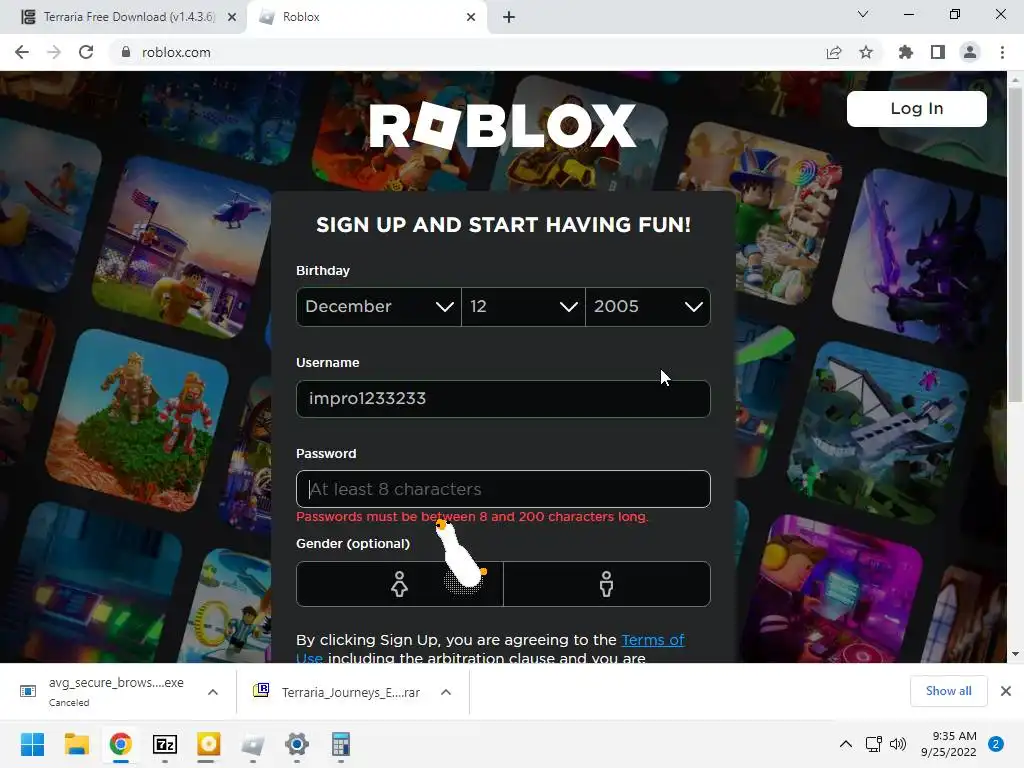Viewport: 1024px width, 768px height.
Task: Click the scrollbar up arrow
Action: point(1015,80)
